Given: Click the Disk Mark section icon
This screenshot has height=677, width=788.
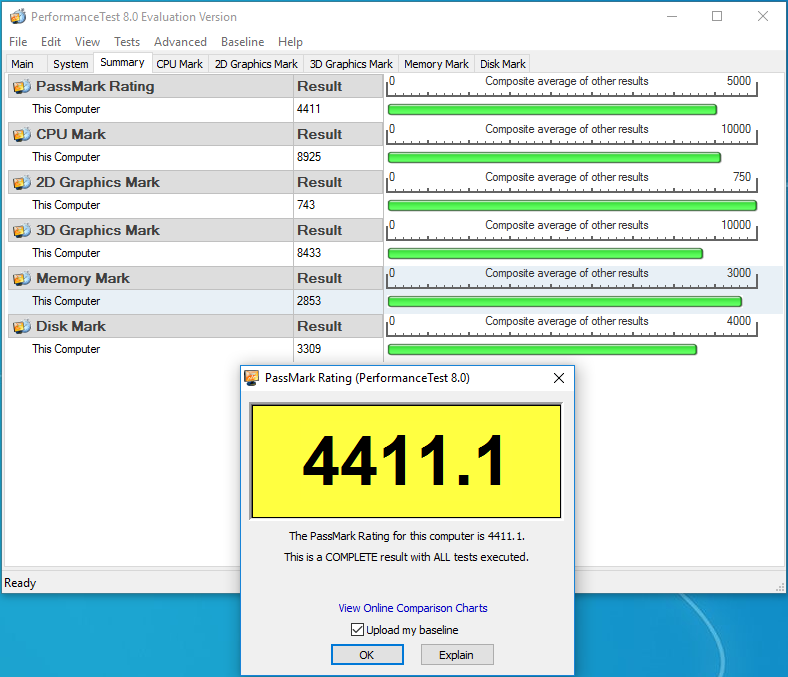Looking at the screenshot, I should pos(22,327).
